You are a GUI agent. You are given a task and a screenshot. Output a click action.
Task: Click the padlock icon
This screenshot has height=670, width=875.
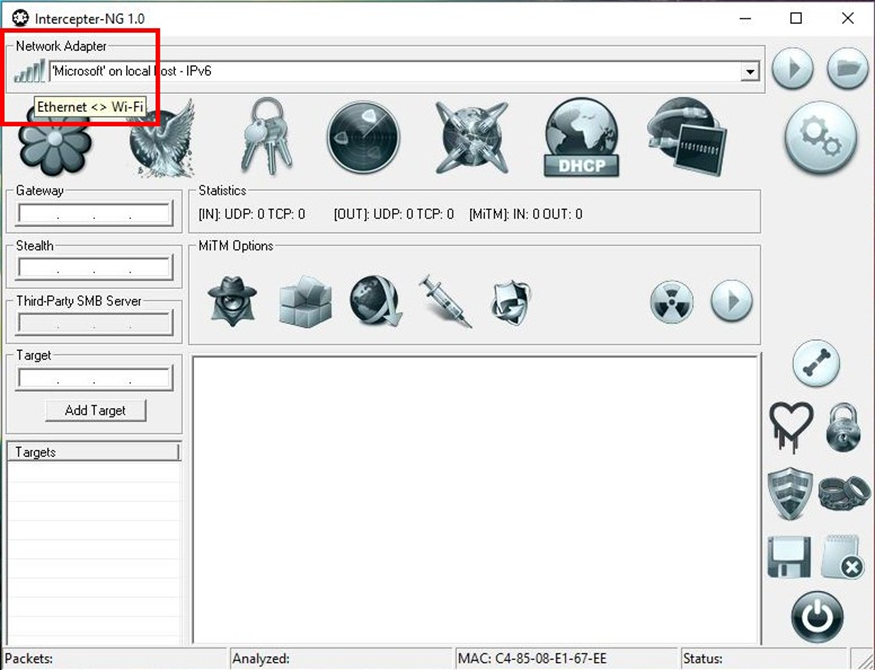coord(843,427)
